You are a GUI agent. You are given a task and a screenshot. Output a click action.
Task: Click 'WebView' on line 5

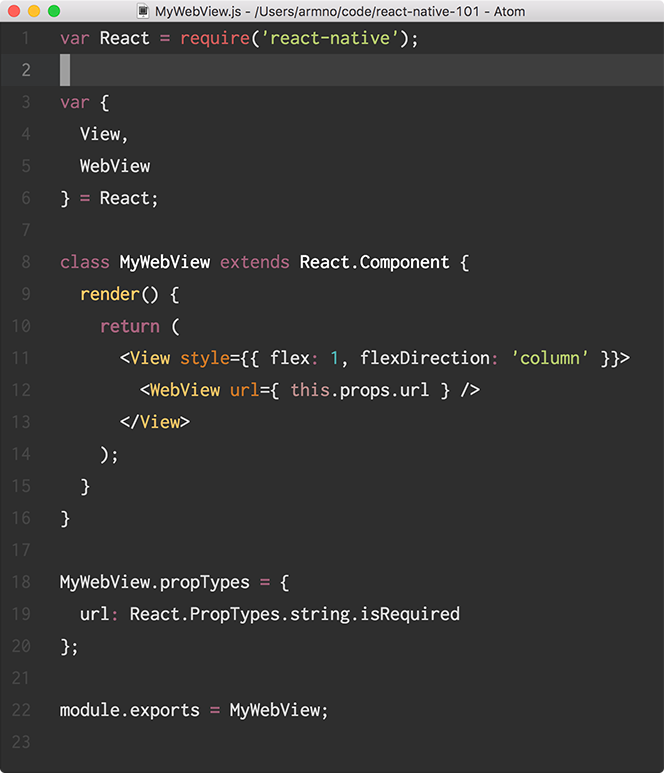pyautogui.click(x=115, y=166)
